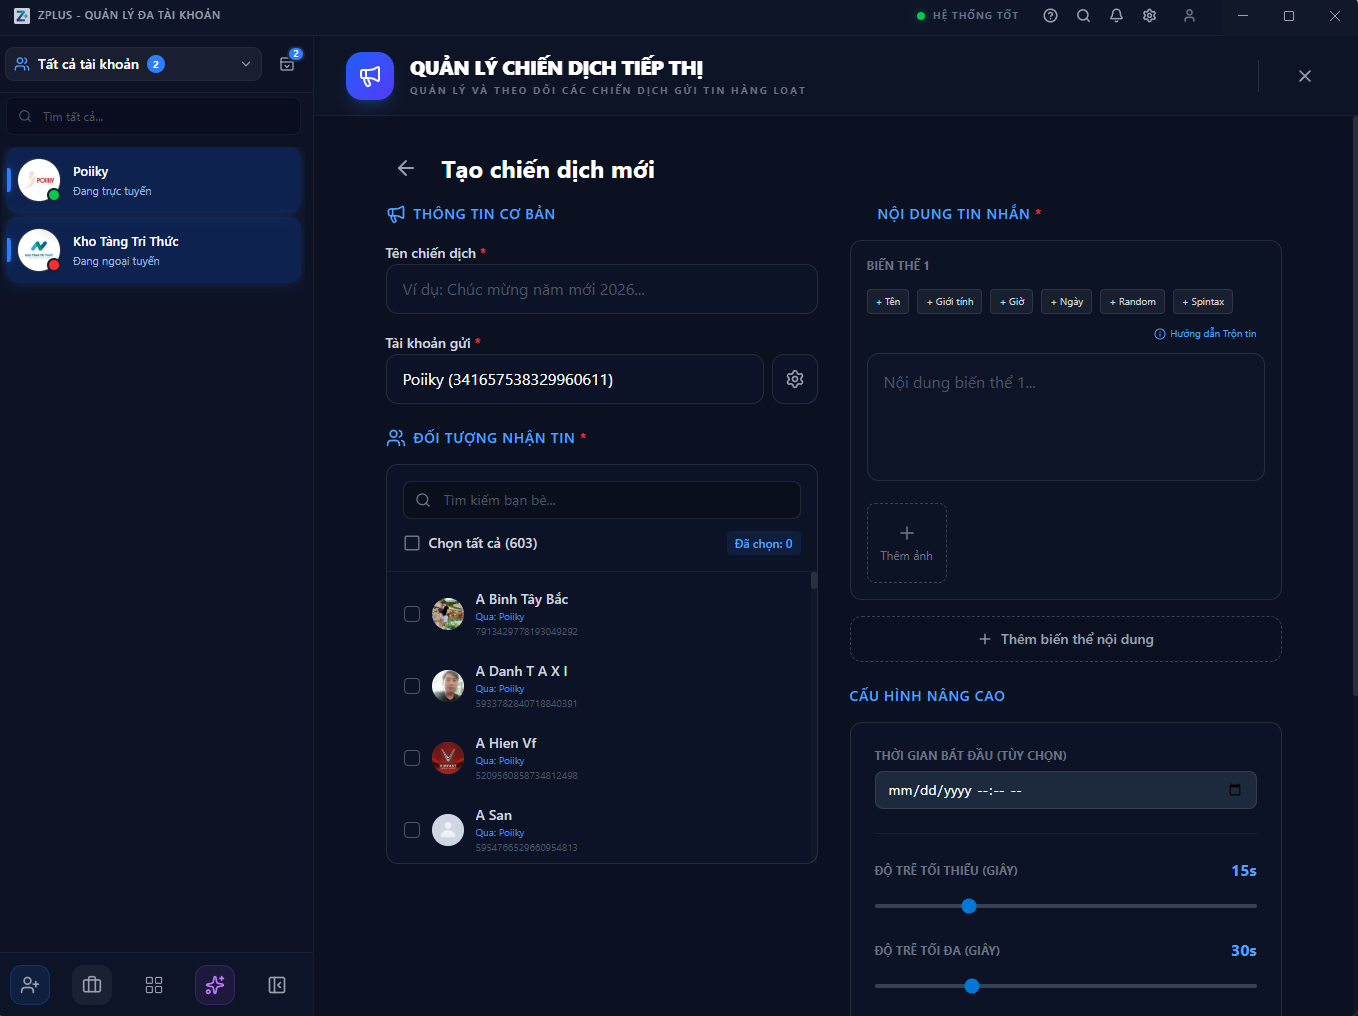The image size is (1358, 1016).
Task: Click Thêm biến thể nội dung button
Action: (1065, 639)
